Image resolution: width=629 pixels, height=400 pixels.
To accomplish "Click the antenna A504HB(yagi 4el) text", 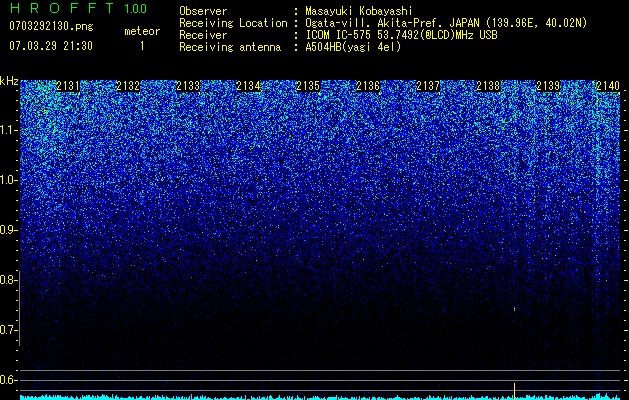I will click(x=353, y=47).
